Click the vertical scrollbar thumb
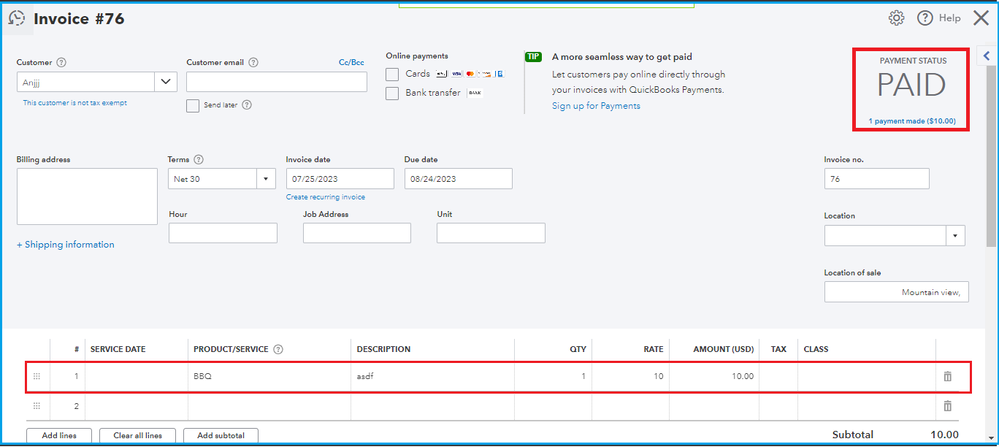This screenshot has width=999, height=447. point(991,156)
